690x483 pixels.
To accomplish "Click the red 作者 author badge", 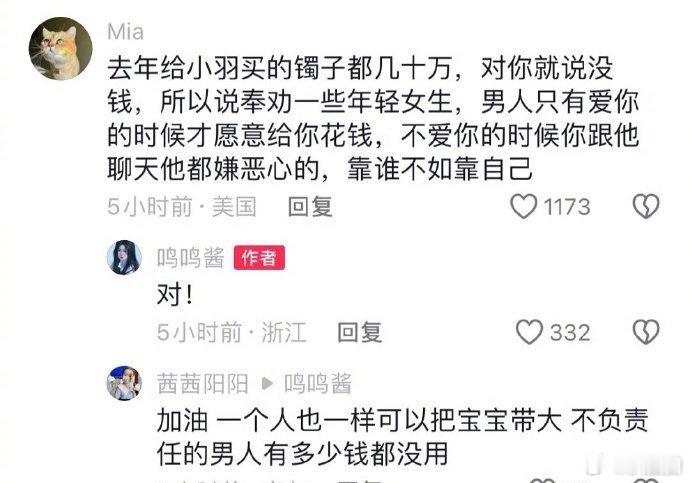I will pyautogui.click(x=259, y=258).
